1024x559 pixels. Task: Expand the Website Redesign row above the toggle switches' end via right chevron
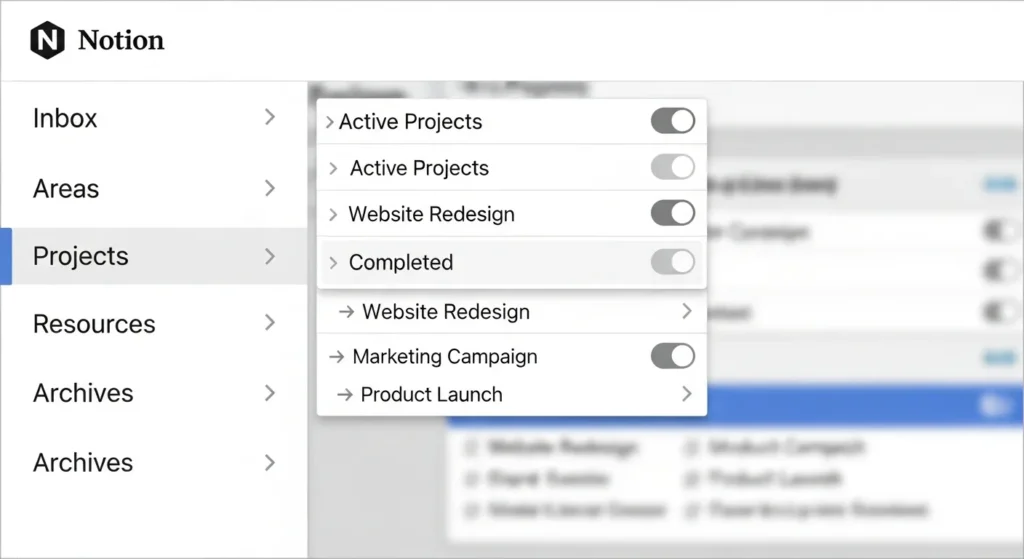pyautogui.click(x=687, y=312)
